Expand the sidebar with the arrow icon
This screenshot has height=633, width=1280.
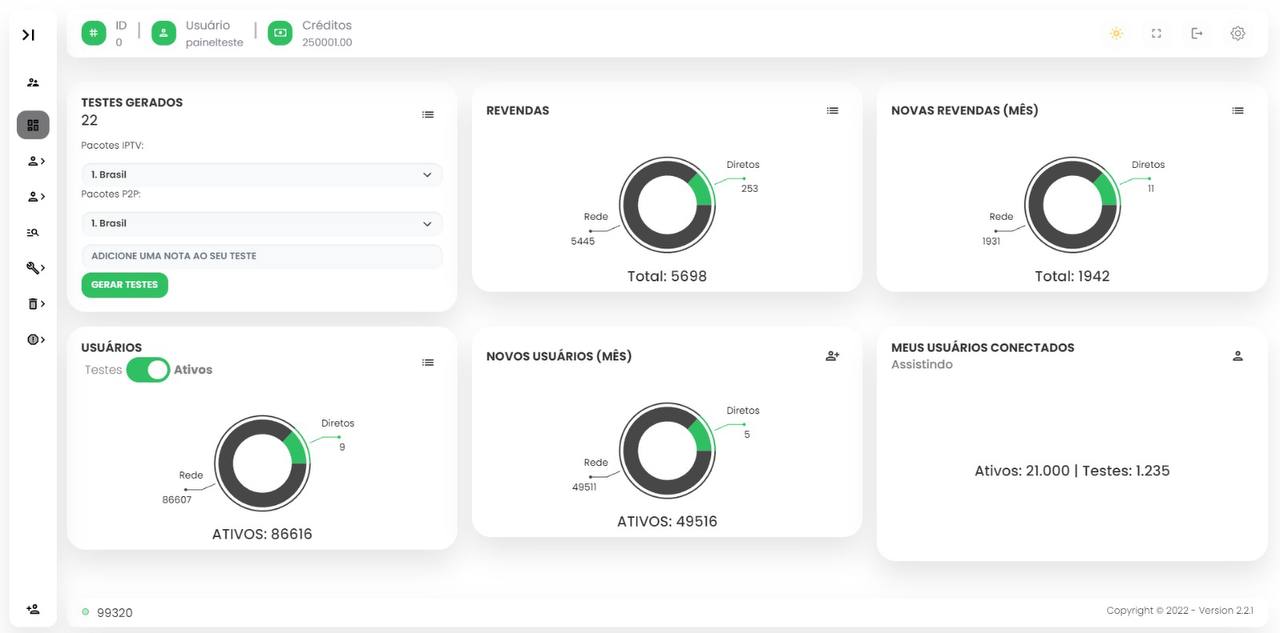pos(28,35)
